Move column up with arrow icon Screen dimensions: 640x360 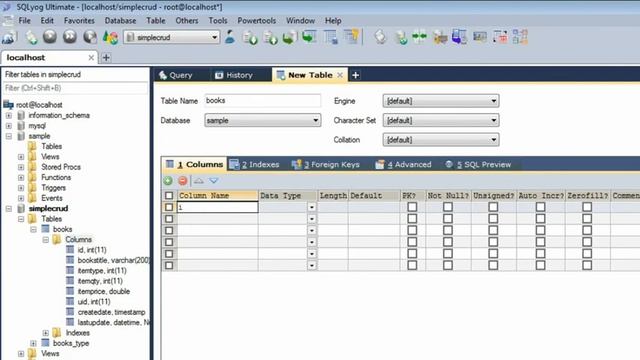(199, 180)
